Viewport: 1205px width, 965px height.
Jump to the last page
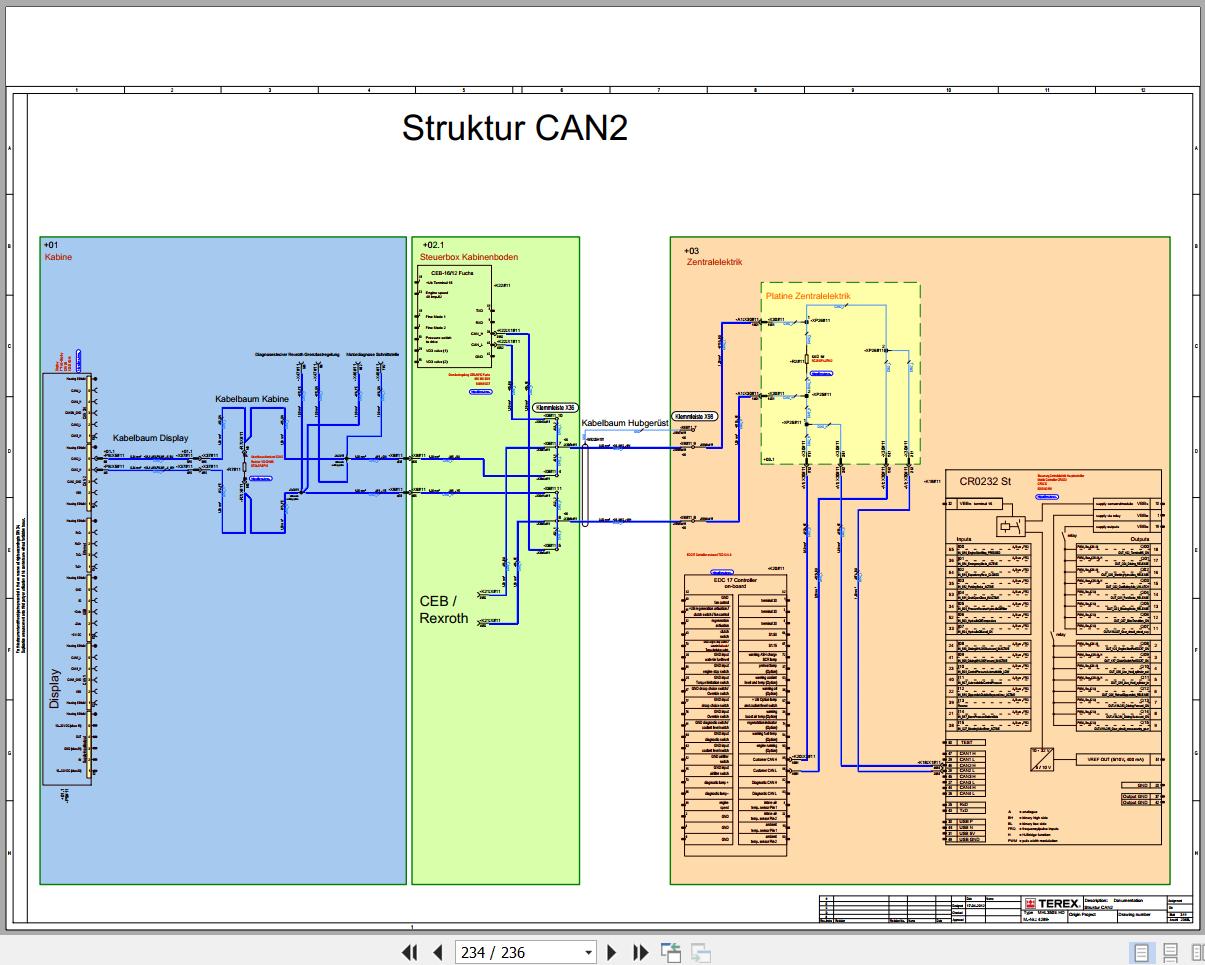(639, 953)
